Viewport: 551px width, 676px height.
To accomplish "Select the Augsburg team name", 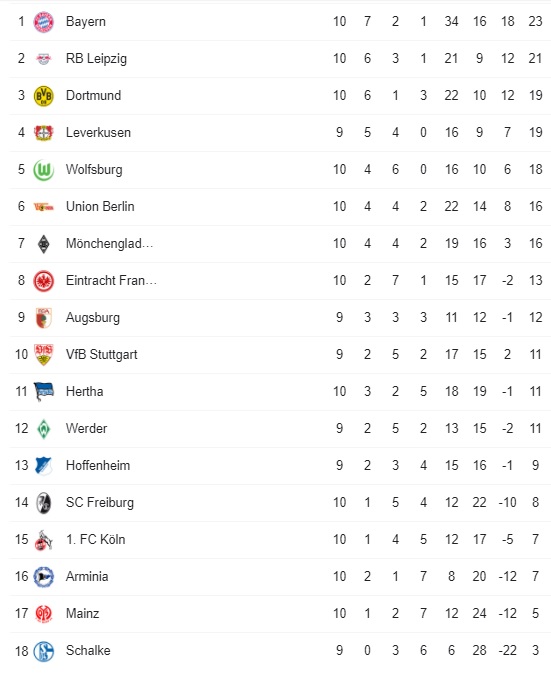I will (93, 318).
